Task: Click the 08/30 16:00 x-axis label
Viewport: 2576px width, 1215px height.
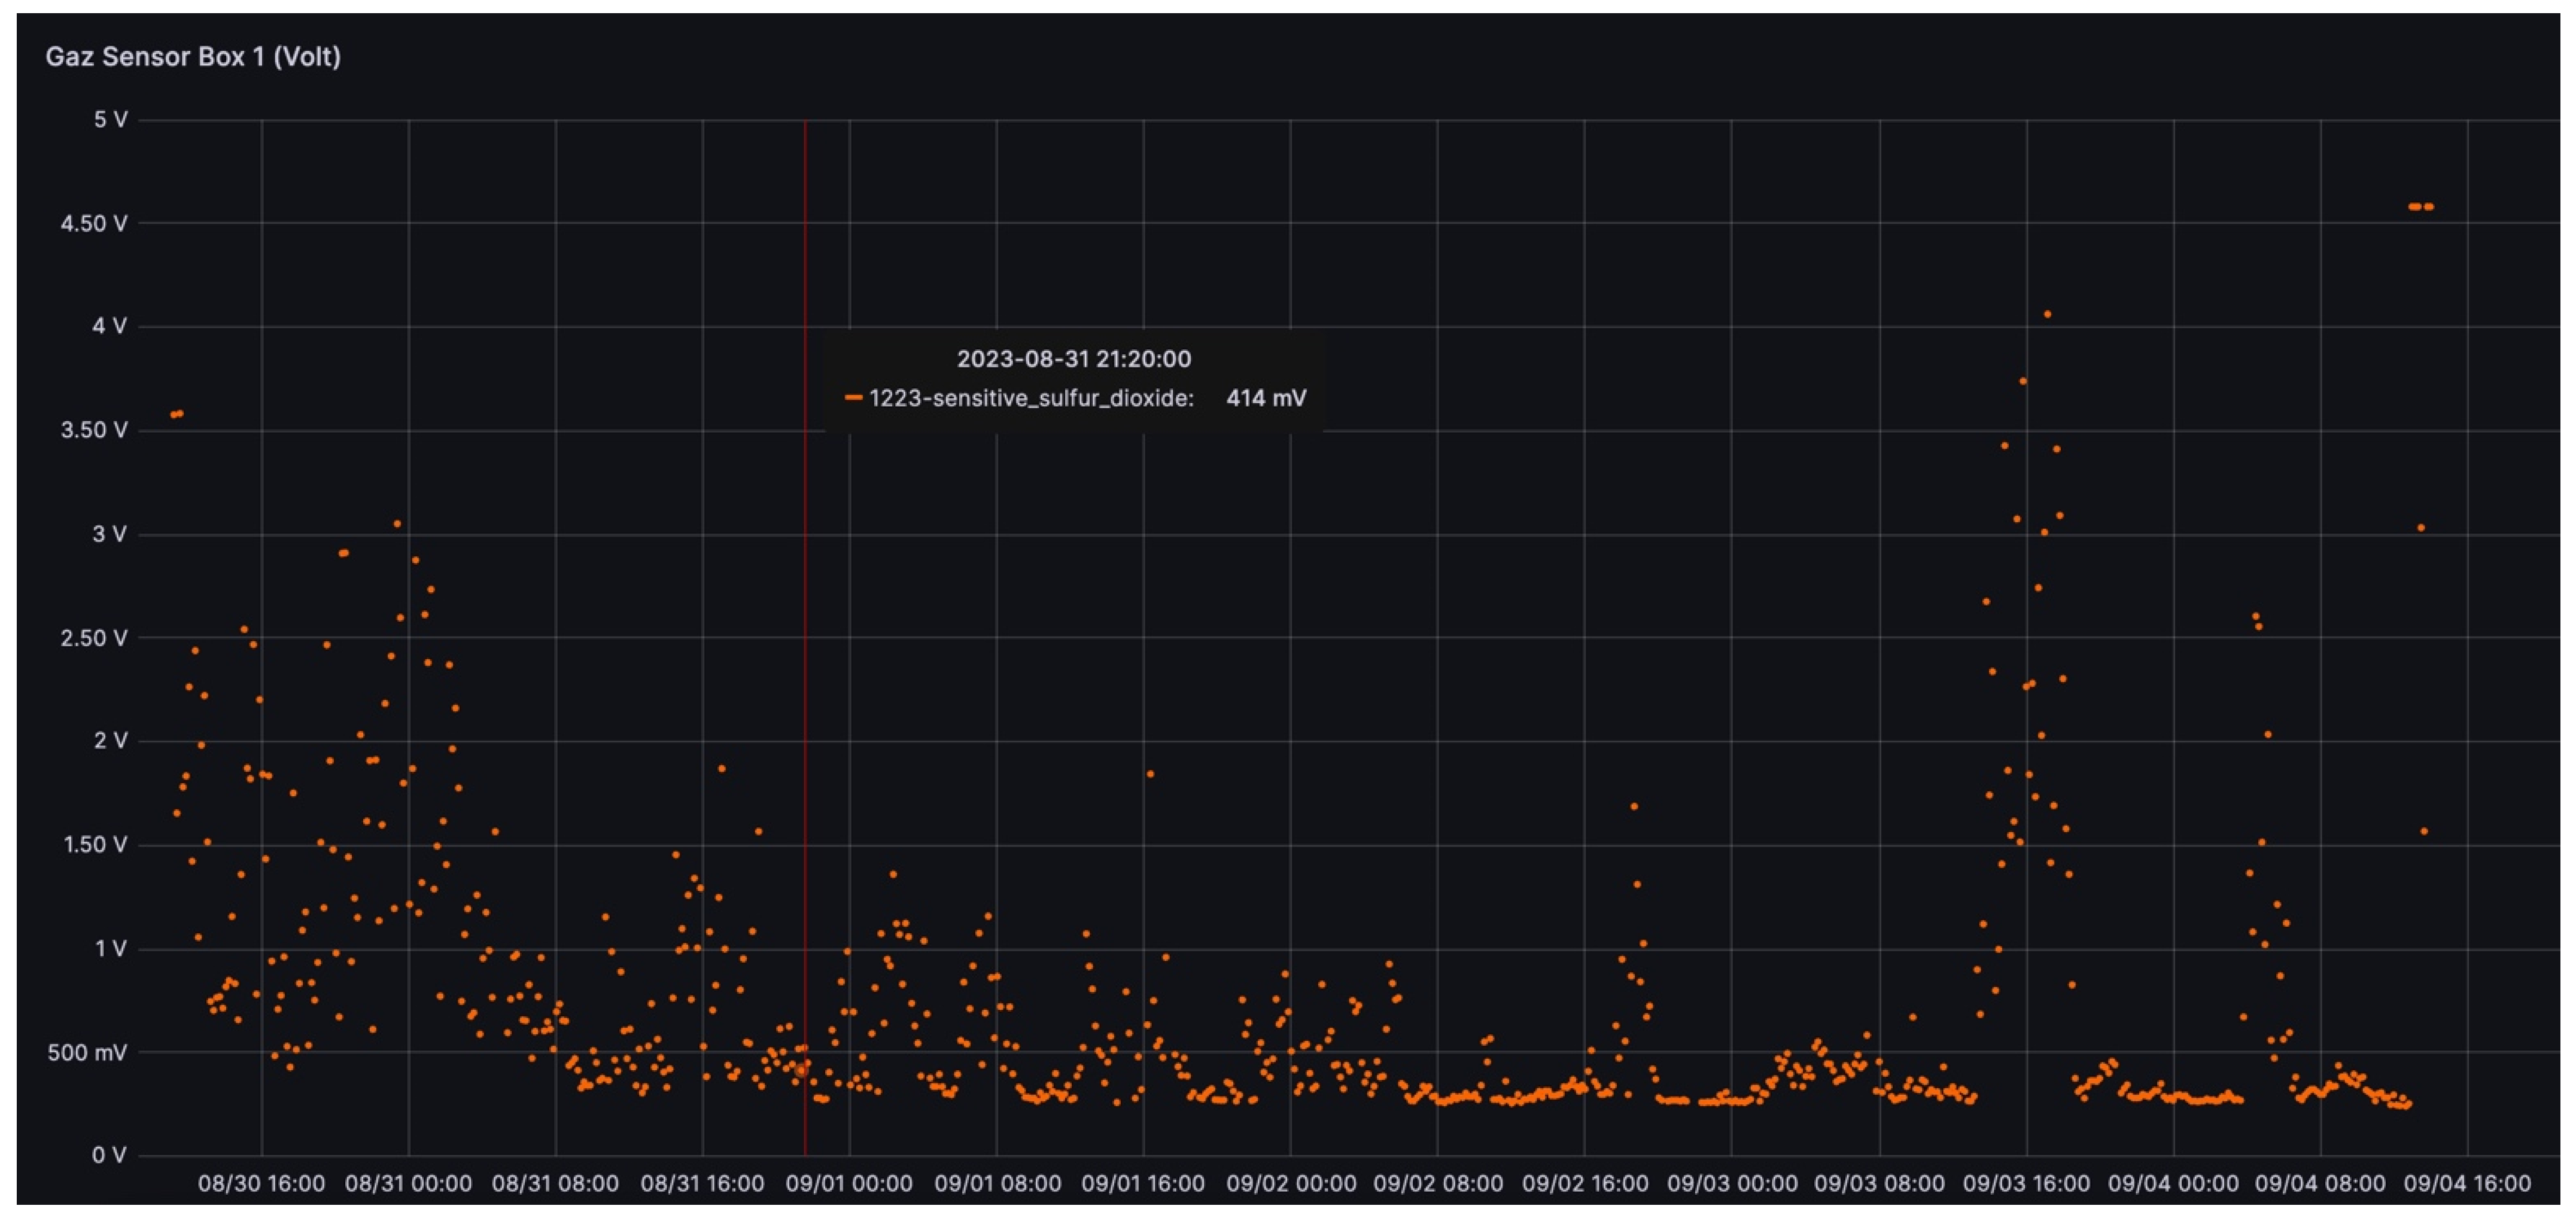Action: (261, 1184)
